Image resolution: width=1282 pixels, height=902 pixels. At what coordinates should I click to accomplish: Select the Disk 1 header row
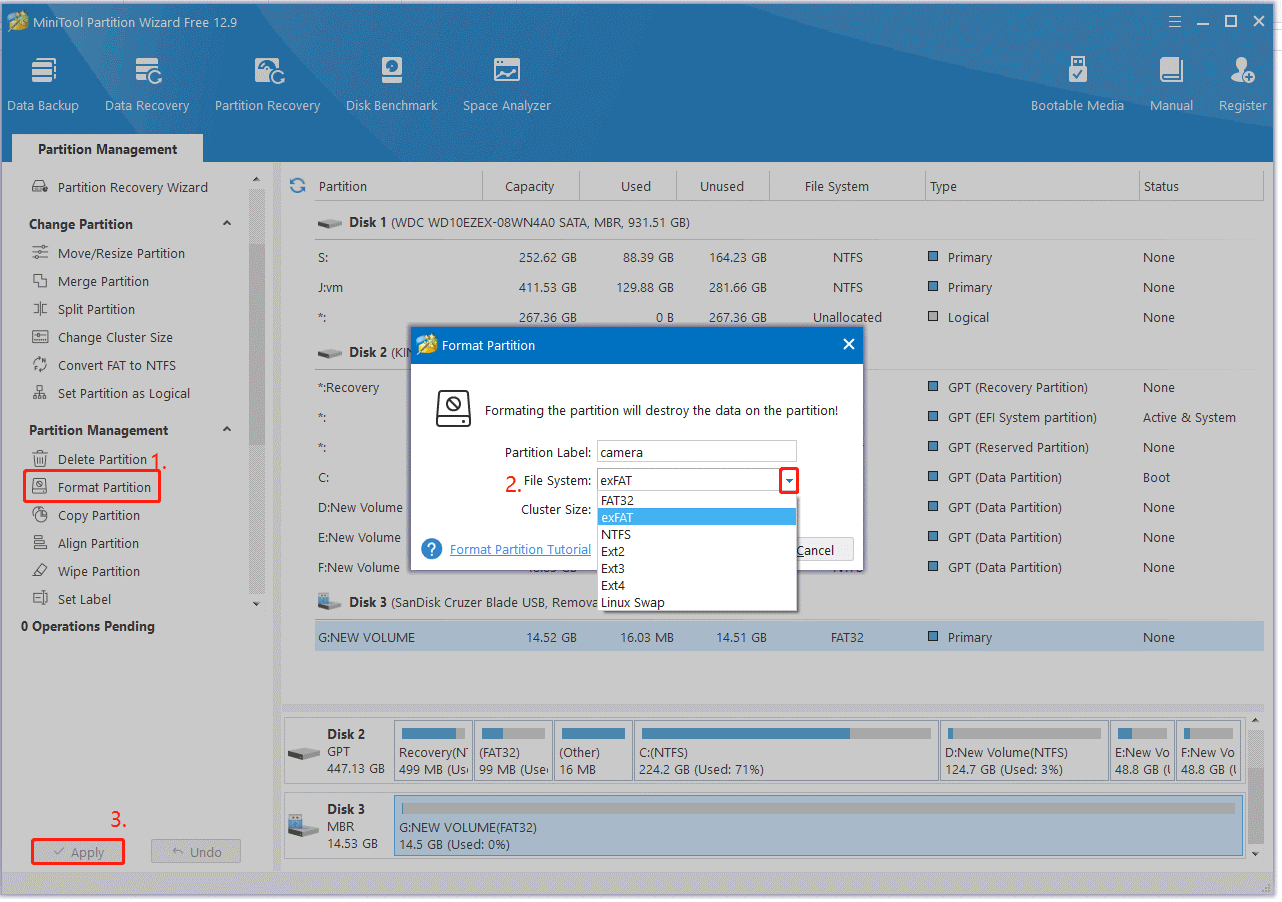(x=789, y=222)
